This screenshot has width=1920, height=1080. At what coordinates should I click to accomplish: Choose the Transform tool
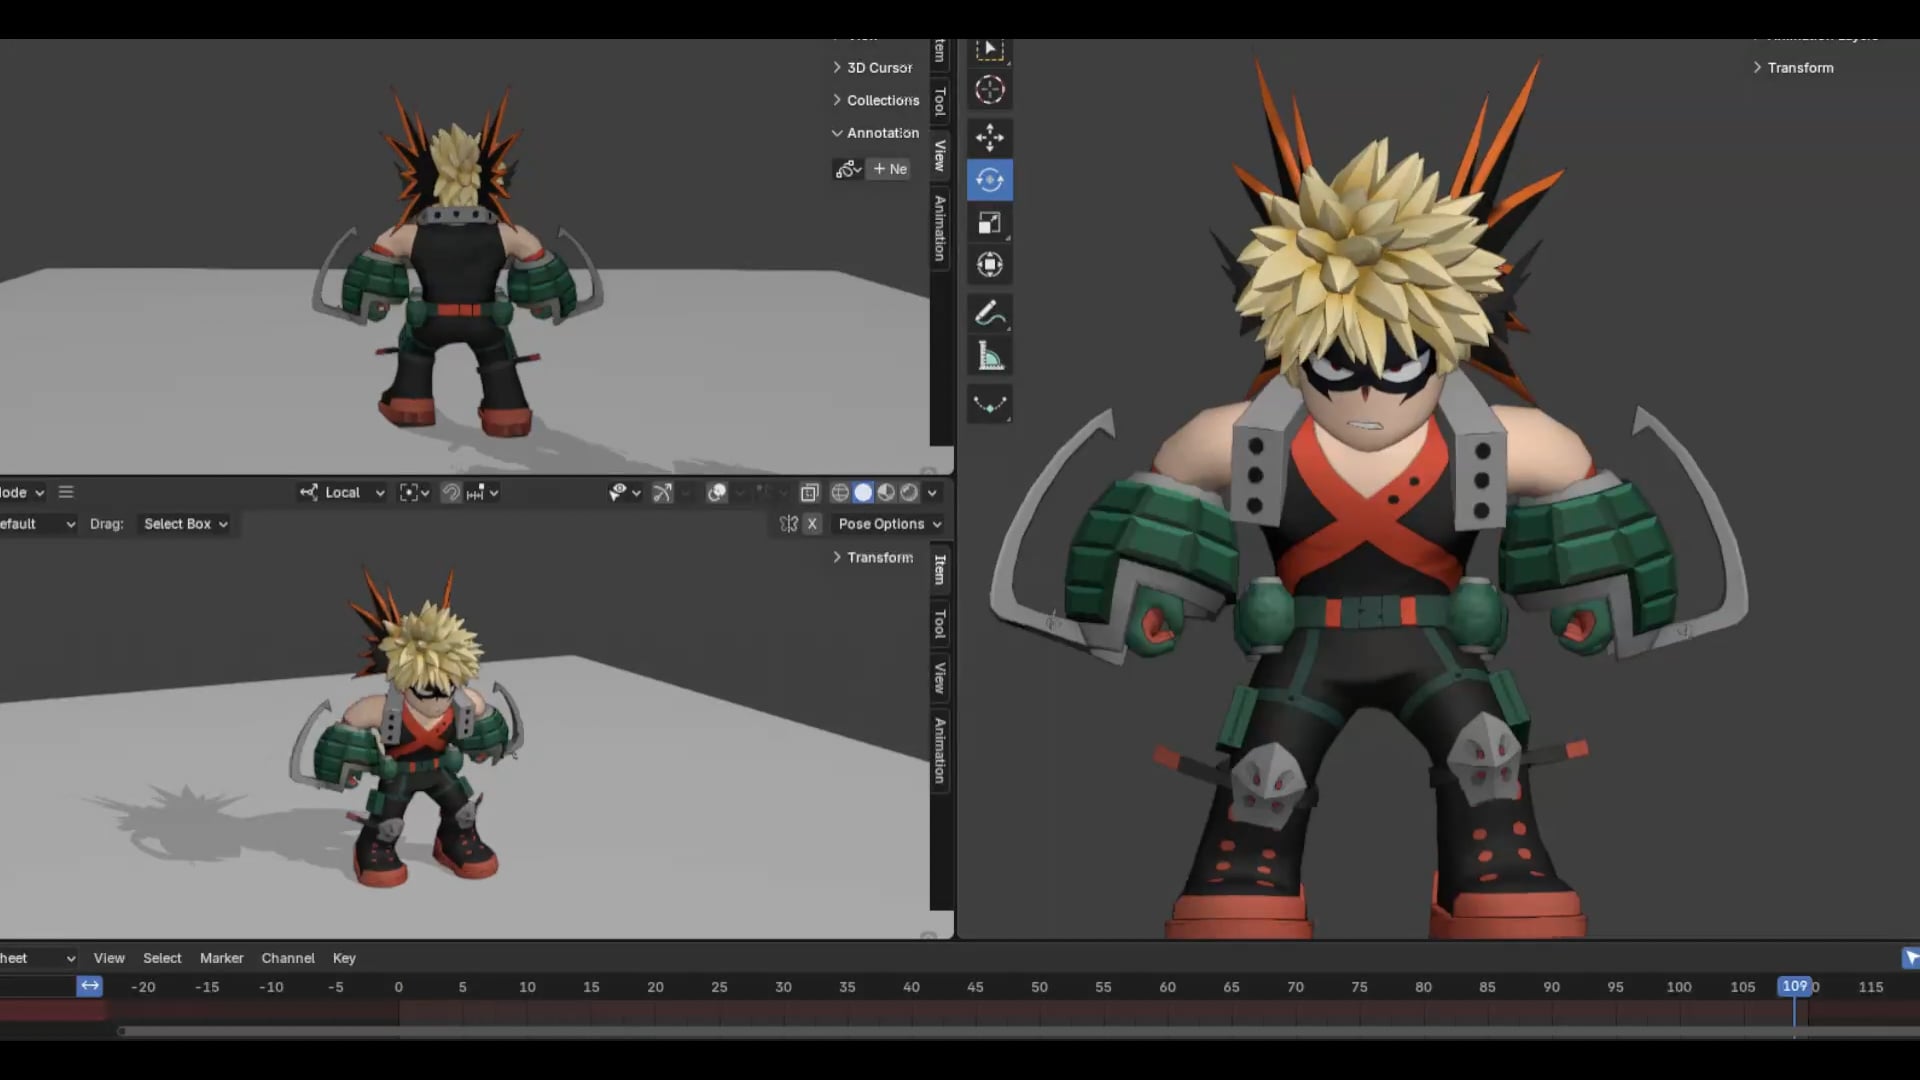(x=989, y=264)
